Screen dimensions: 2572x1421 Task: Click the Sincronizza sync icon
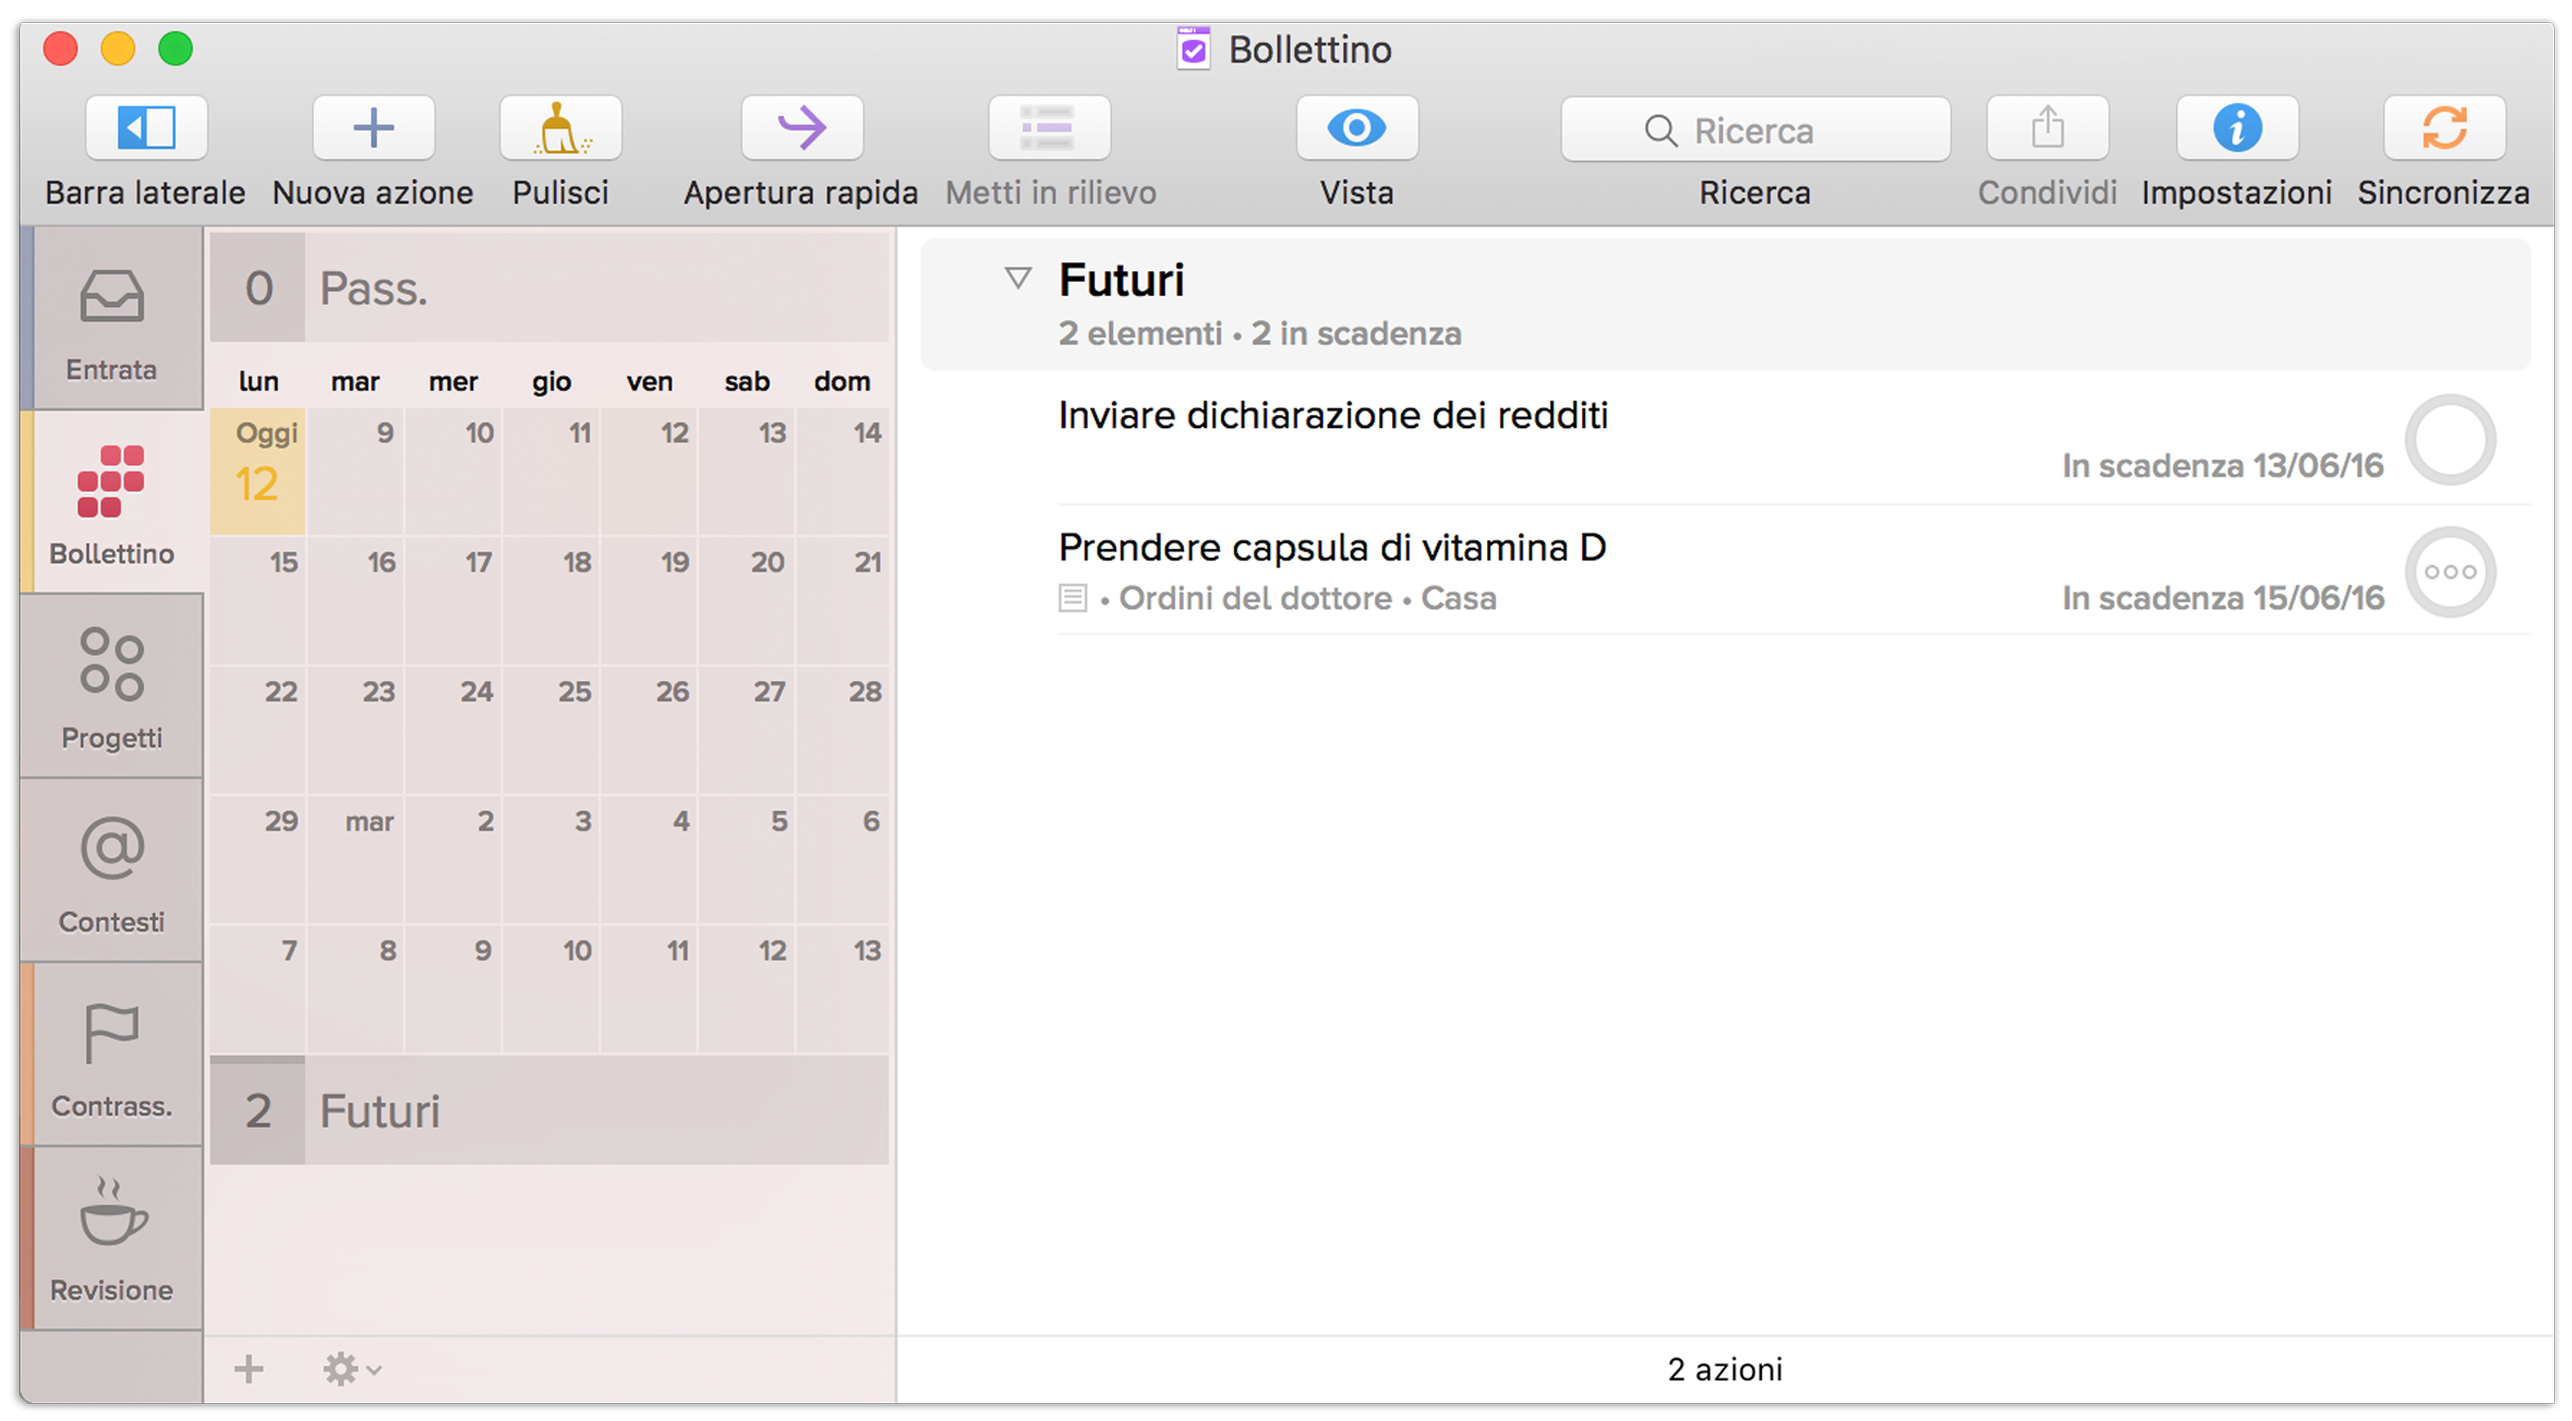click(x=2443, y=128)
